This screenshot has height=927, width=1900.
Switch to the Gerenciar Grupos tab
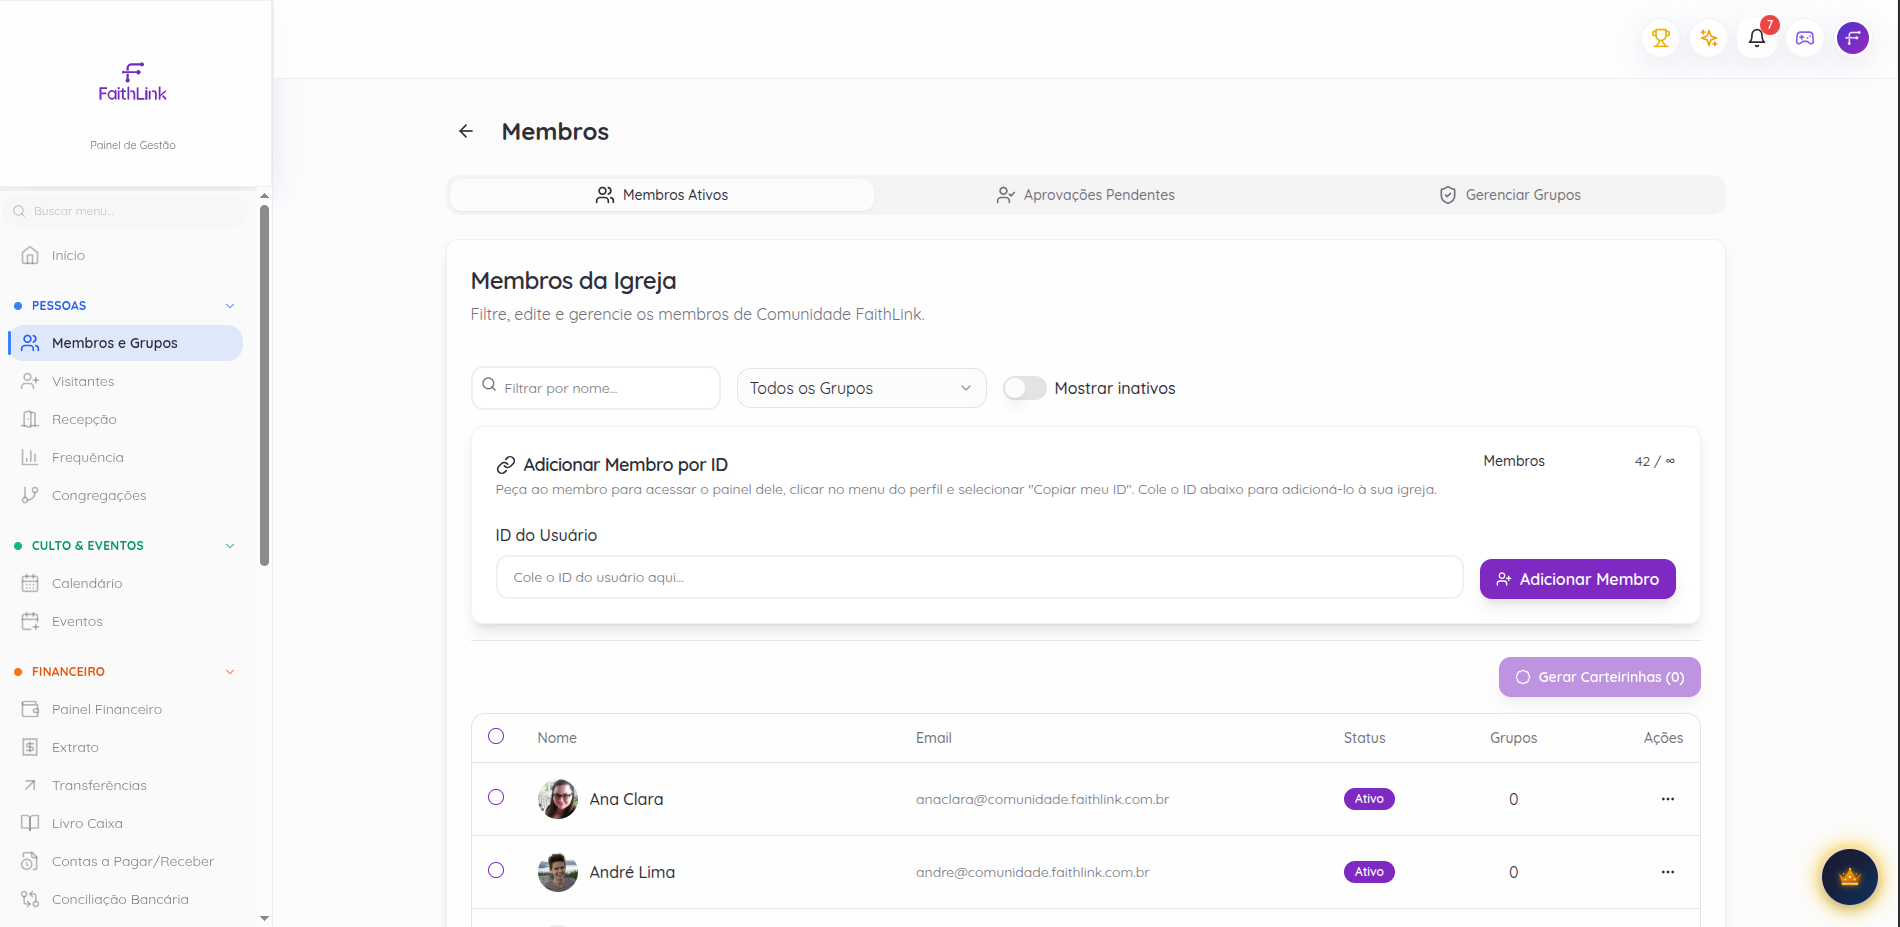(x=1510, y=195)
